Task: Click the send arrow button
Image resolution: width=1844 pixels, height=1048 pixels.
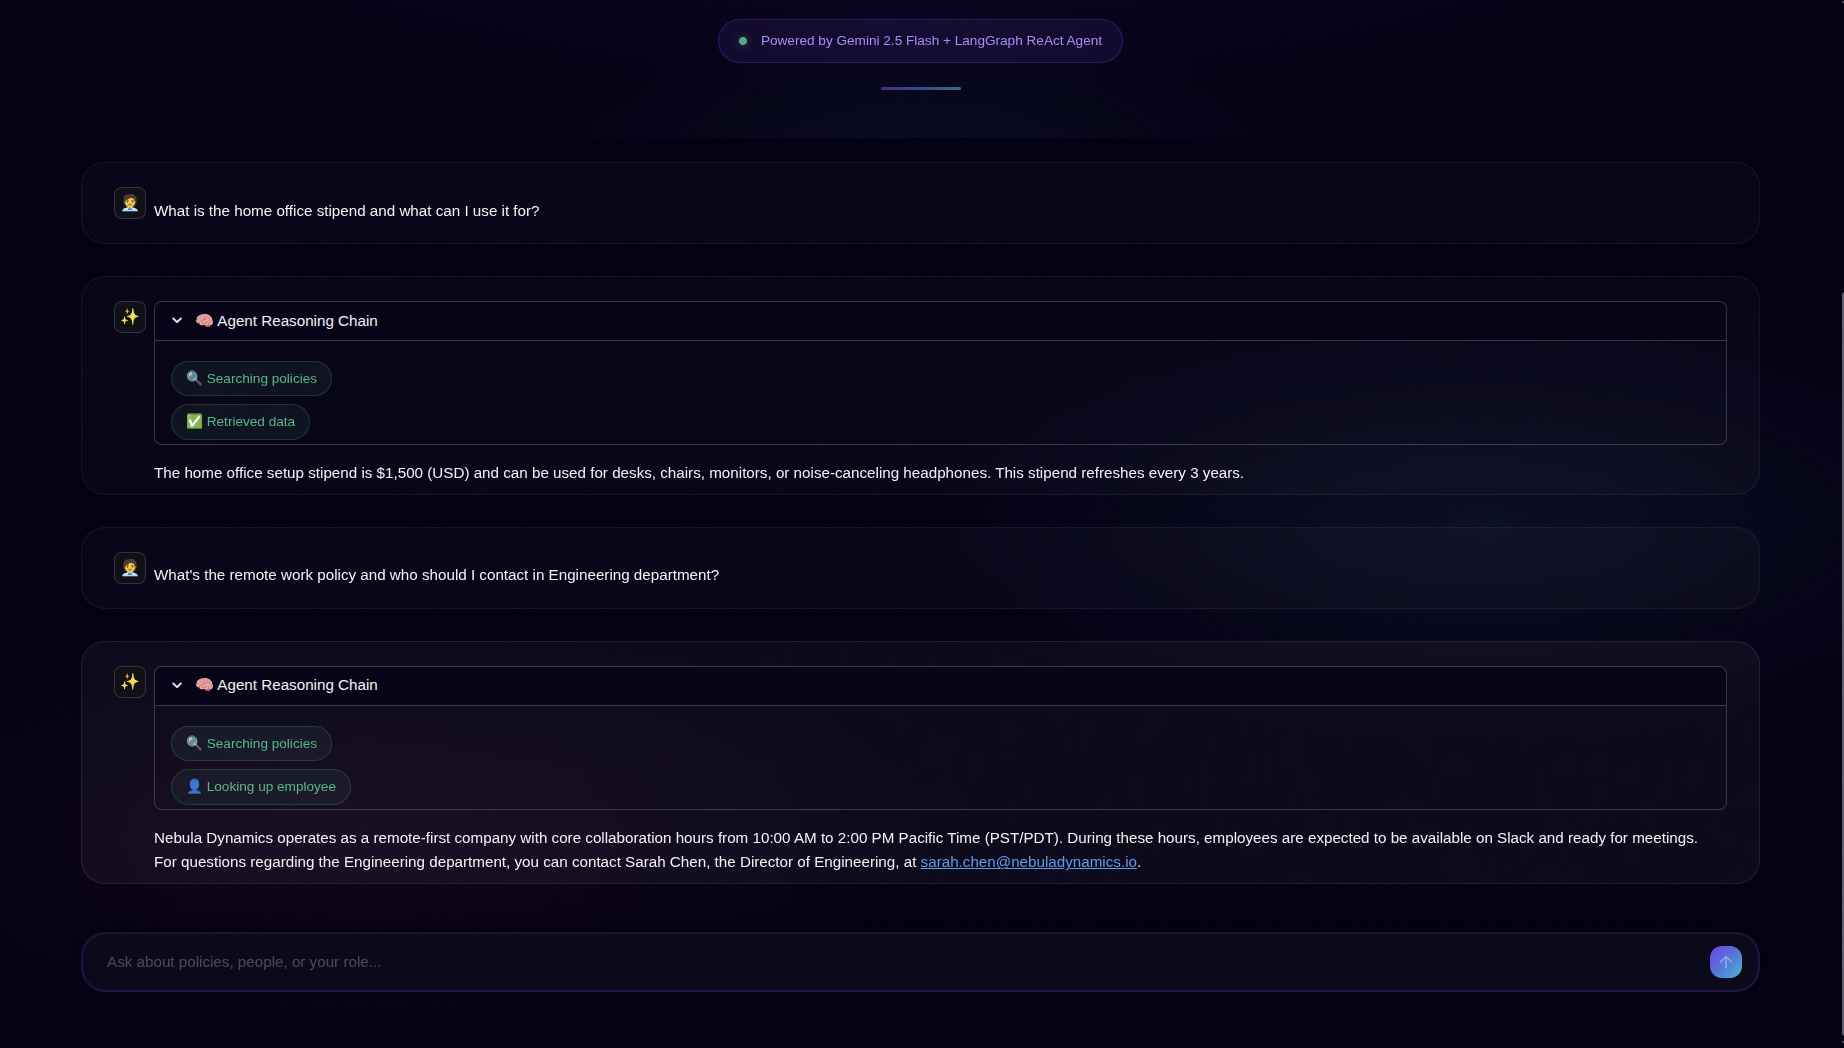Action: [1725, 962]
